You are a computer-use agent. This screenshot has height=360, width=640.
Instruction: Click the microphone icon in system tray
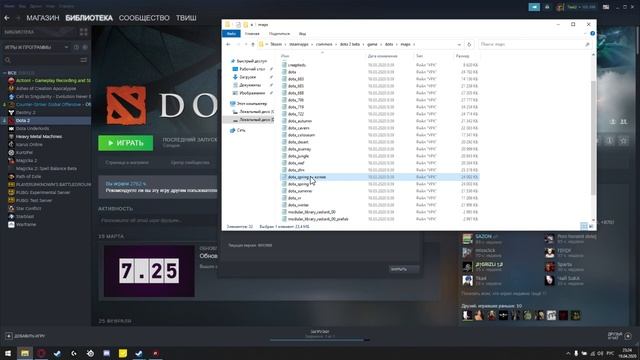(x=576, y=353)
